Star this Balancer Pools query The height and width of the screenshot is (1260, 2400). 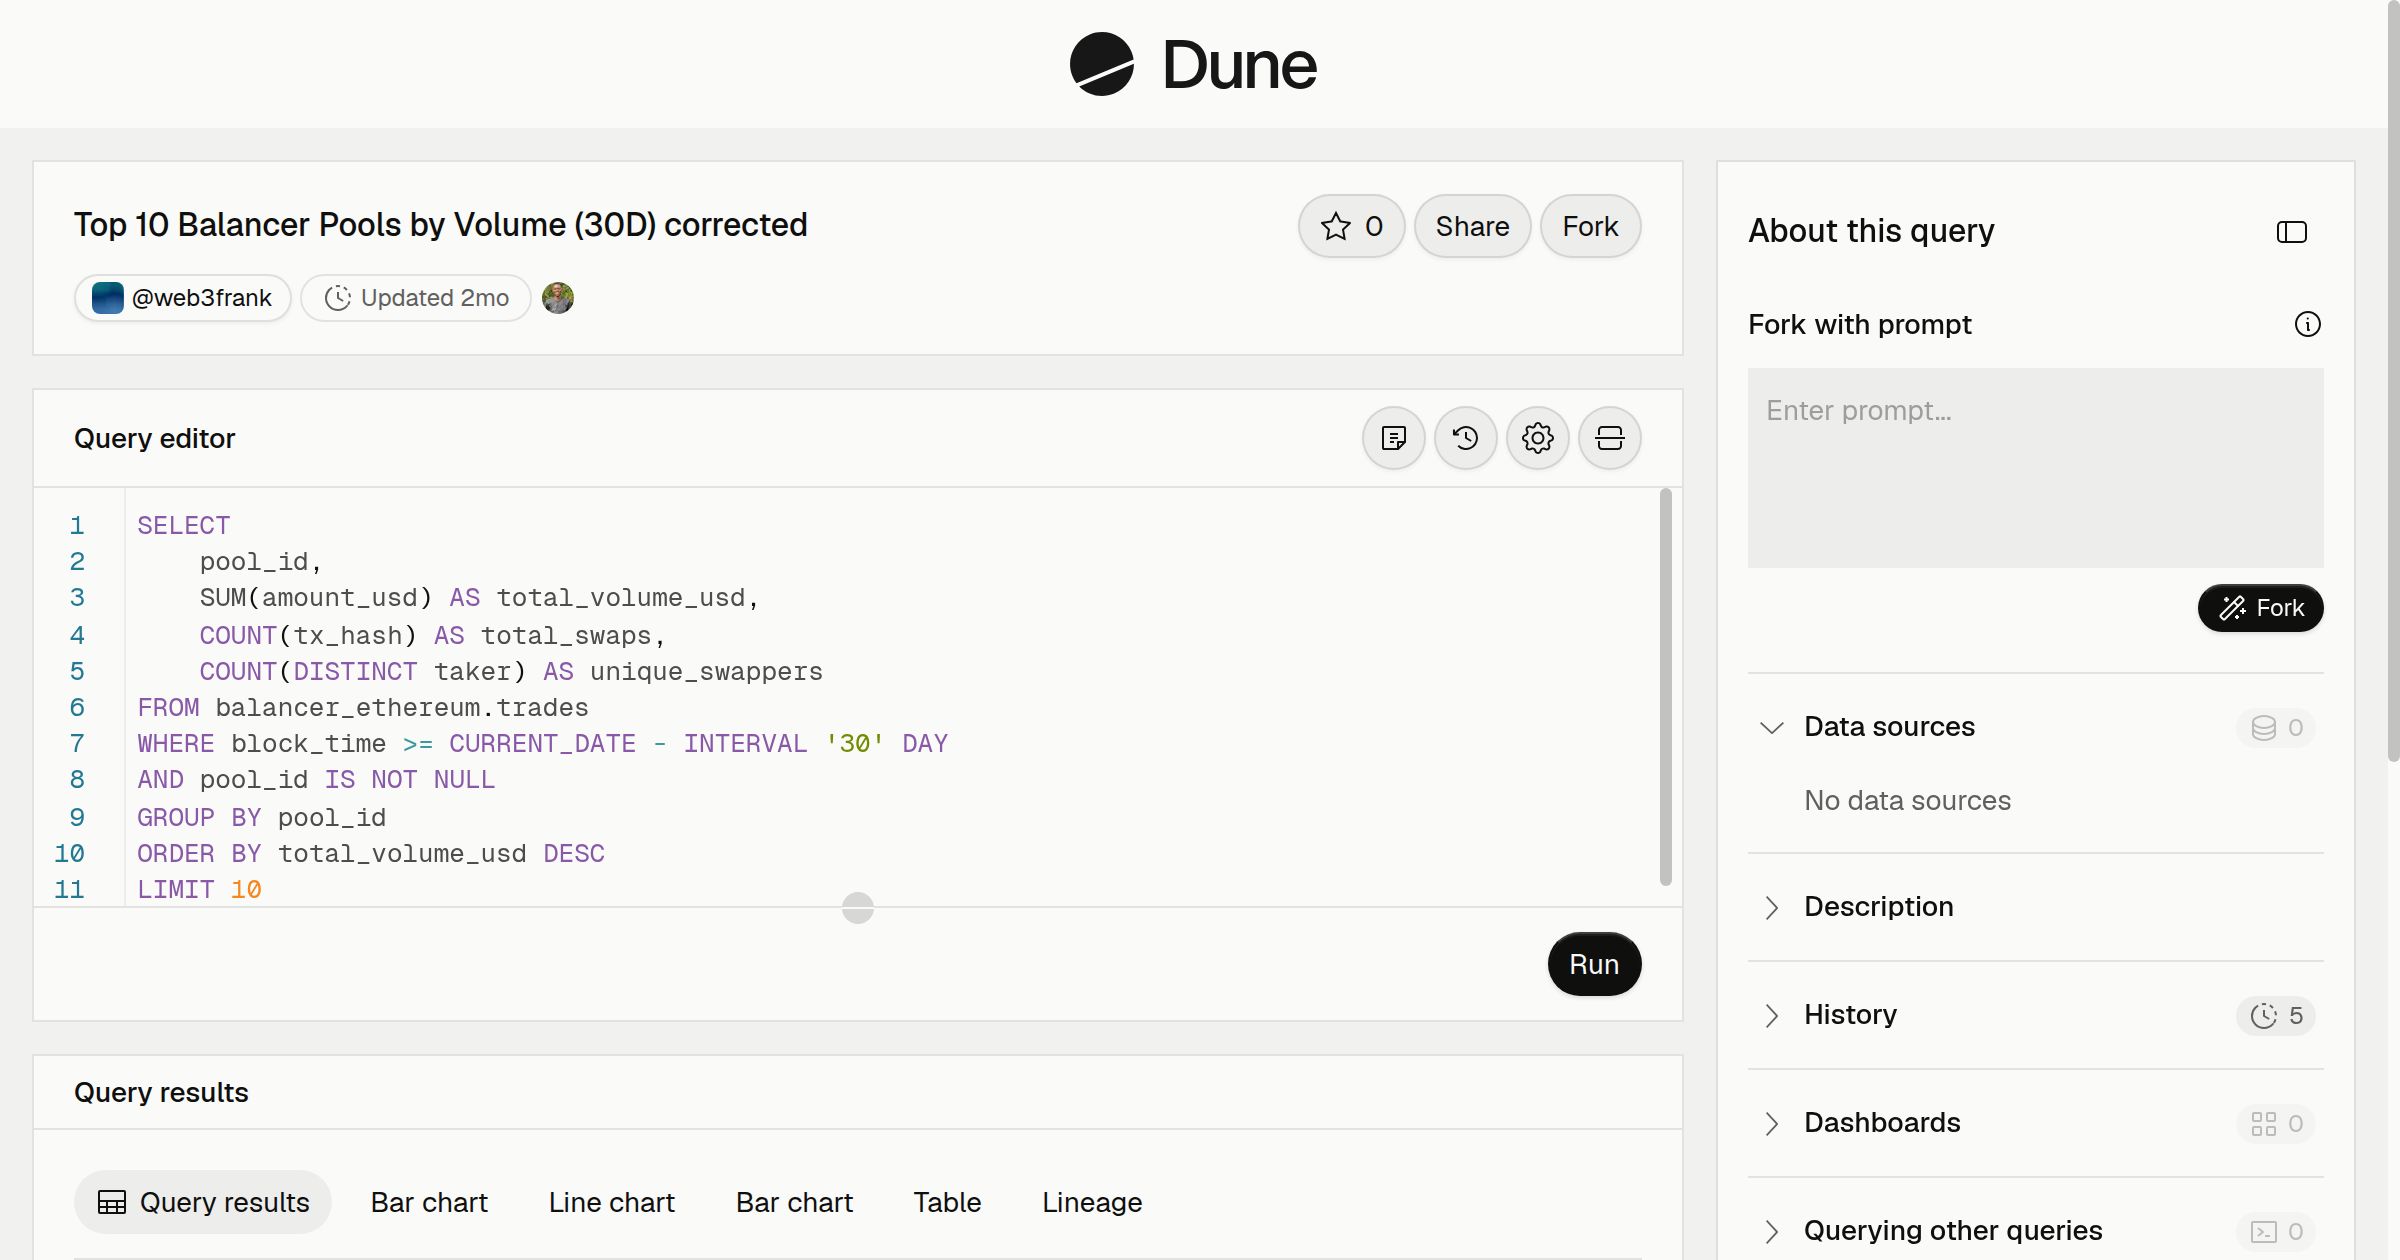[x=1351, y=226]
